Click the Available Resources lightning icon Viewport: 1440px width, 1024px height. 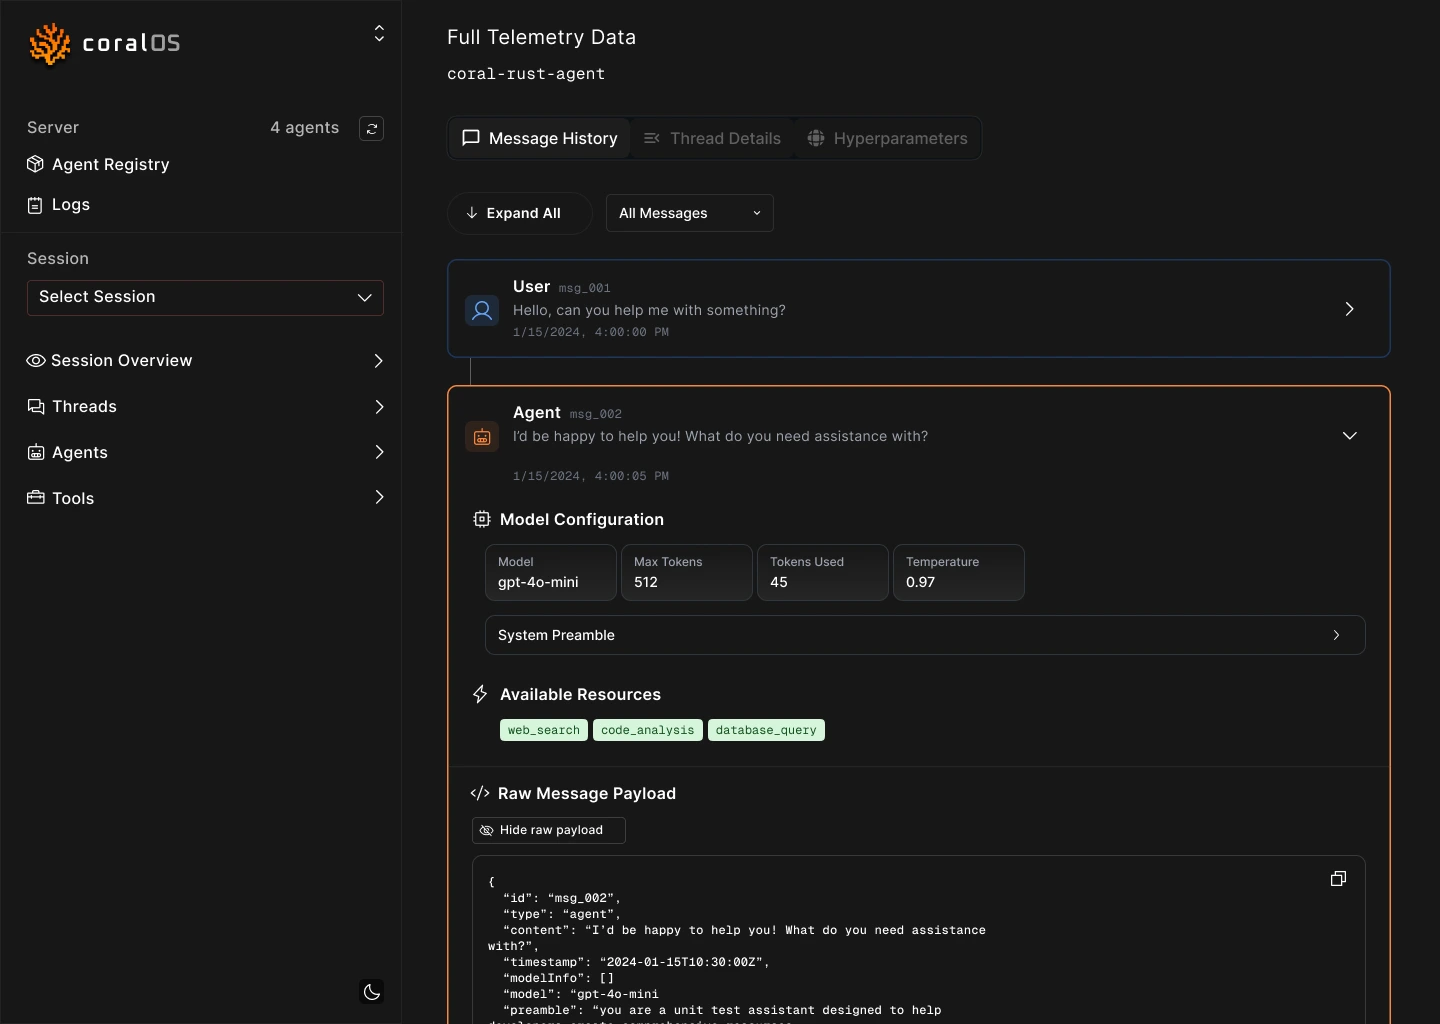pos(480,694)
